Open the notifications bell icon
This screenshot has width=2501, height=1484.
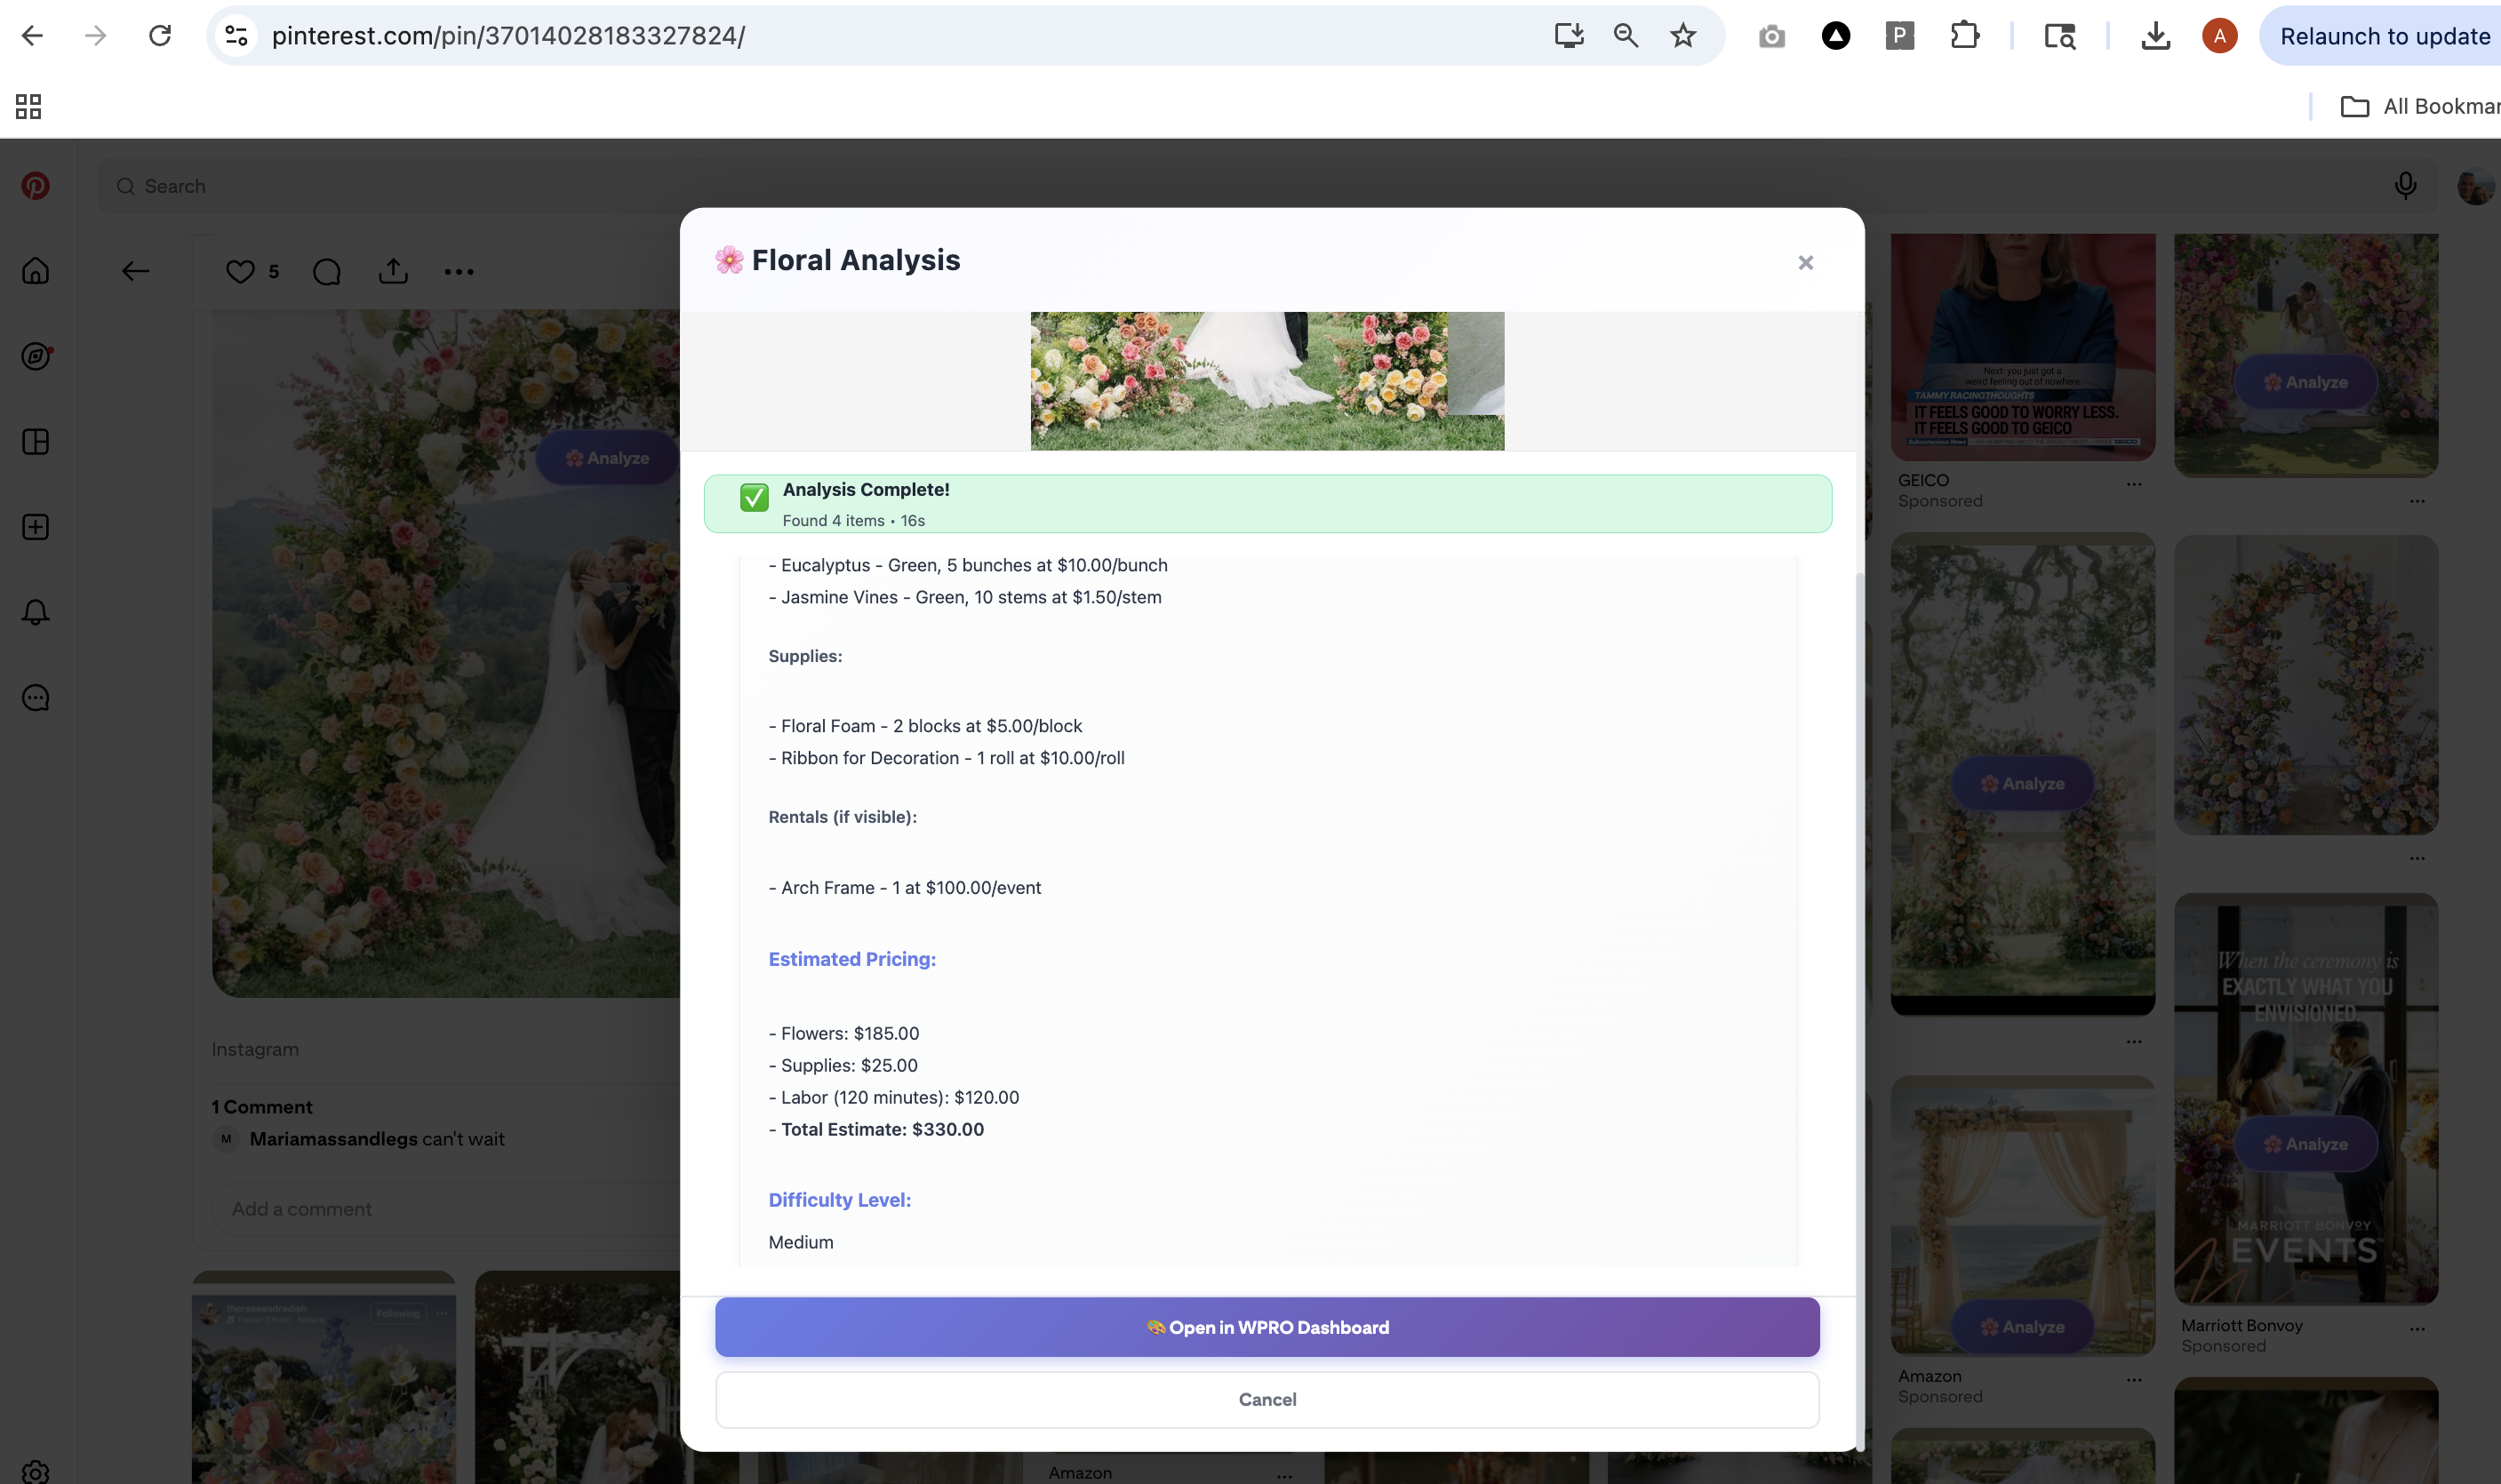(36, 612)
